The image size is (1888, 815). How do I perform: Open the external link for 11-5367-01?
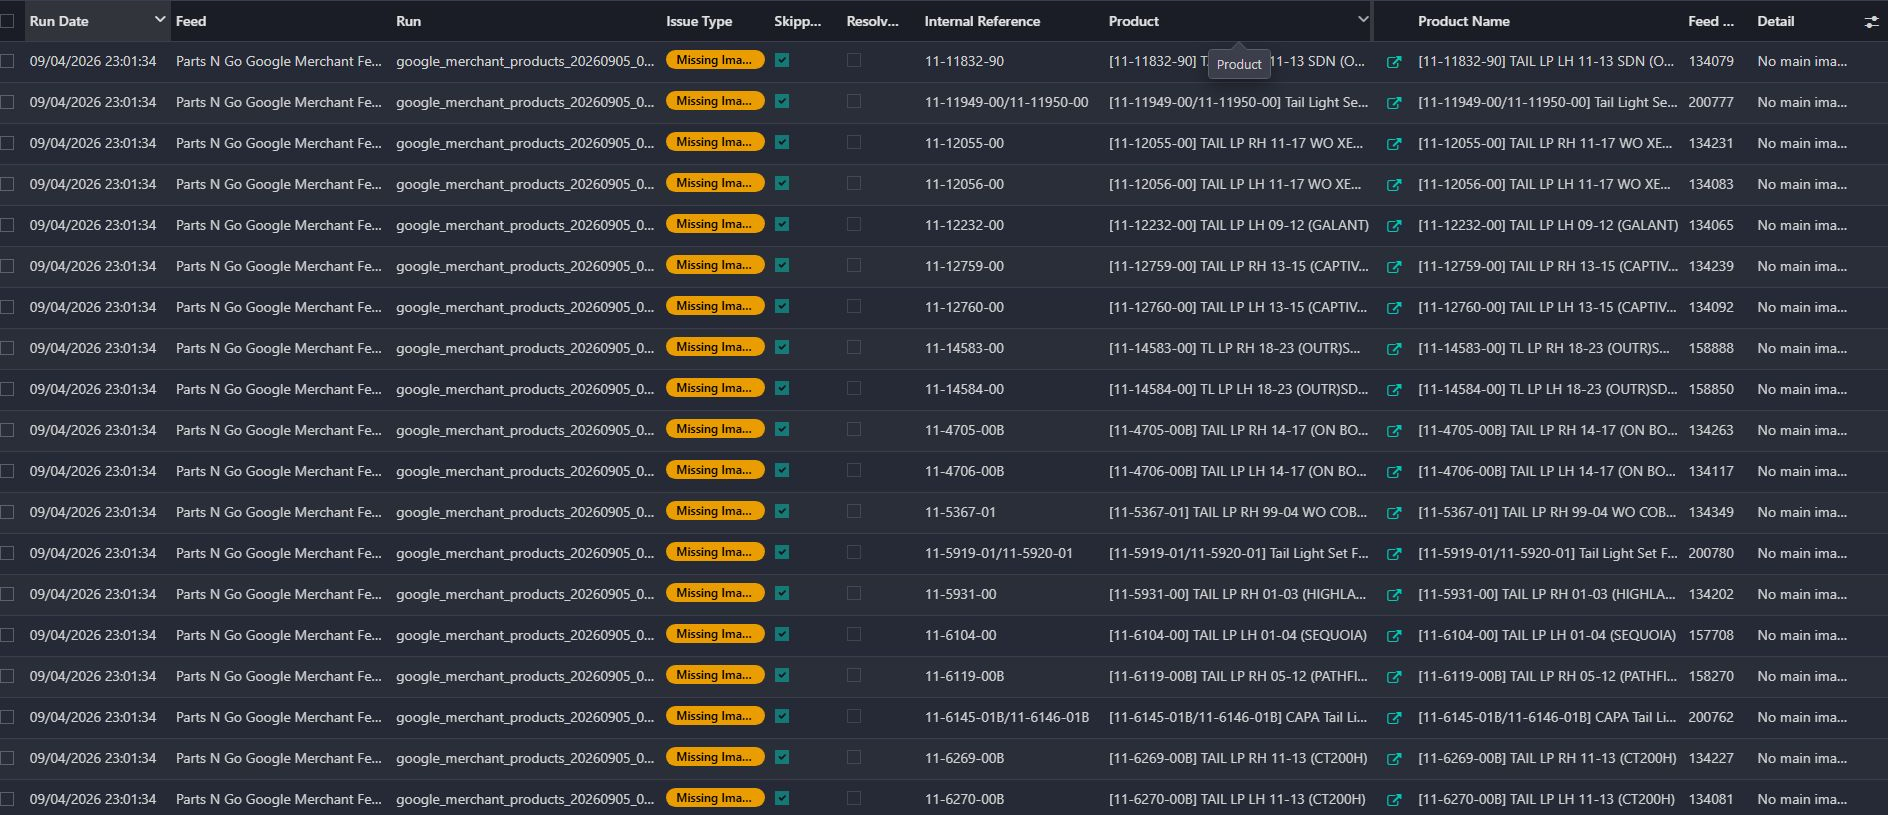(1394, 513)
